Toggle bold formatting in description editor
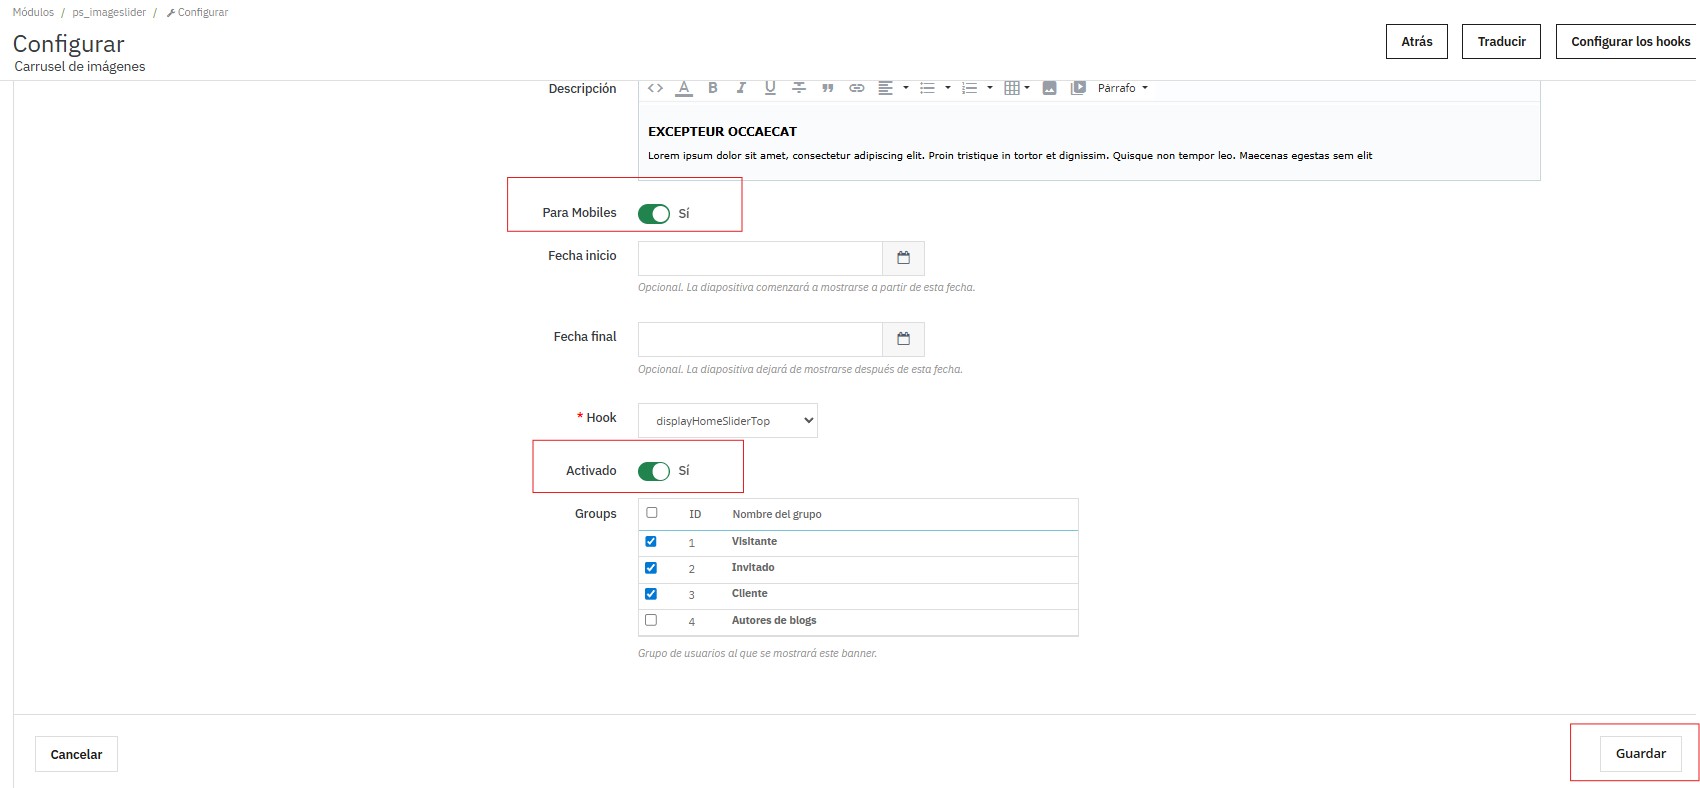Image resolution: width=1700 pixels, height=788 pixels. coord(713,88)
